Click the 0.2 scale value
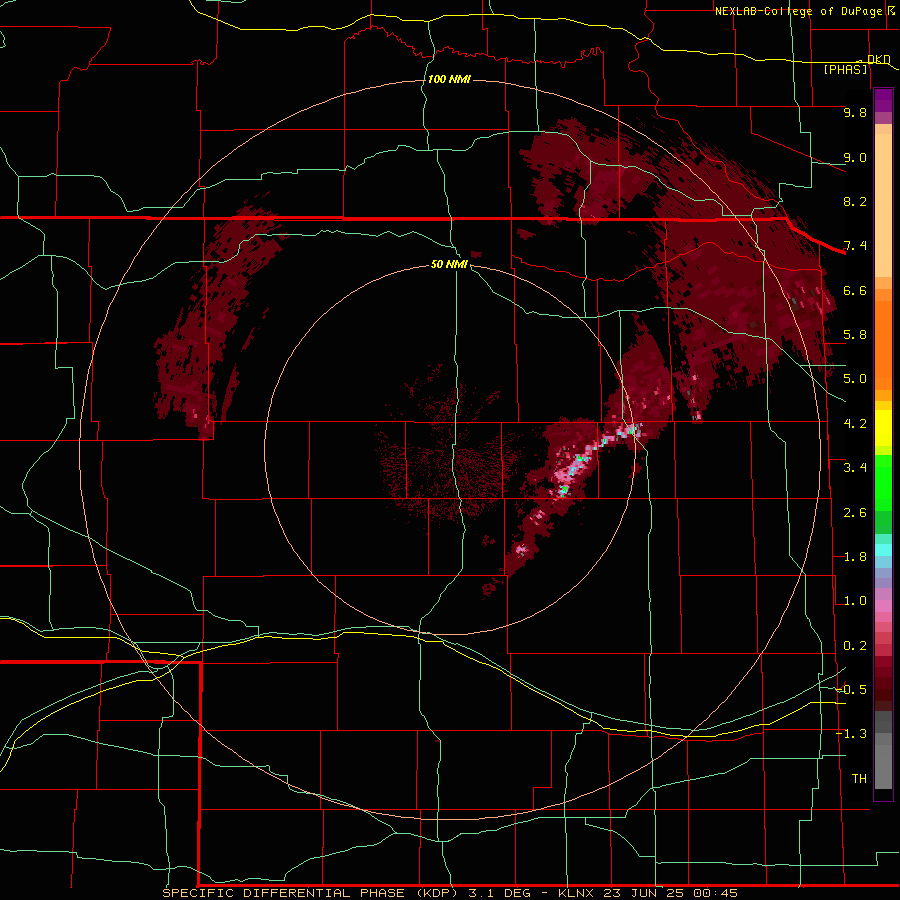 [855, 646]
